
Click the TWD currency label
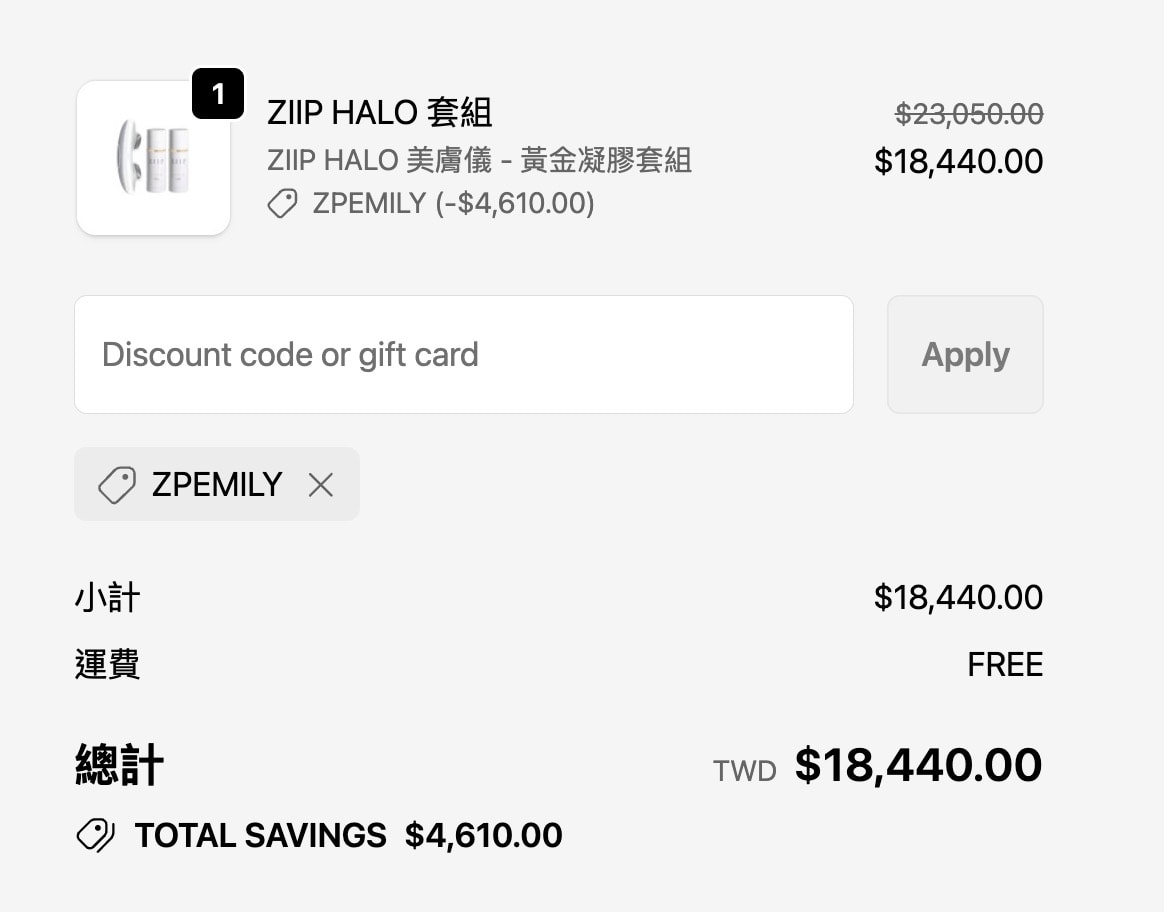[x=743, y=770]
